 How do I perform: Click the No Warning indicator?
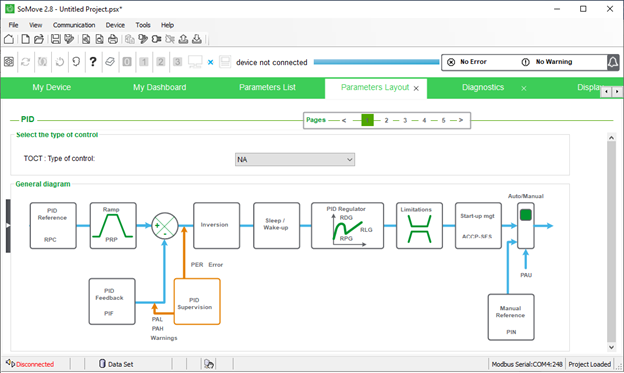tap(547, 62)
